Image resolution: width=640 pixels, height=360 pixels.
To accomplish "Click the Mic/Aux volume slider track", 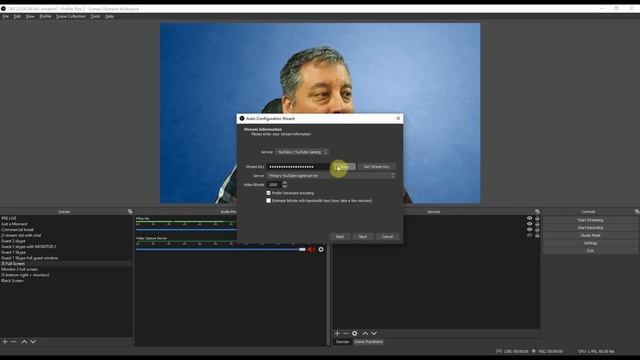I will [186, 230].
